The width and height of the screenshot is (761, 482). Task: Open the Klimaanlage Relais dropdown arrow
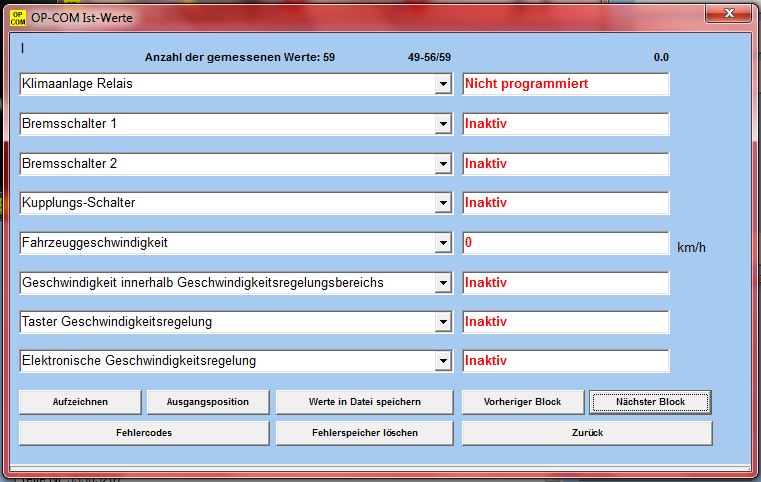pyautogui.click(x=443, y=84)
